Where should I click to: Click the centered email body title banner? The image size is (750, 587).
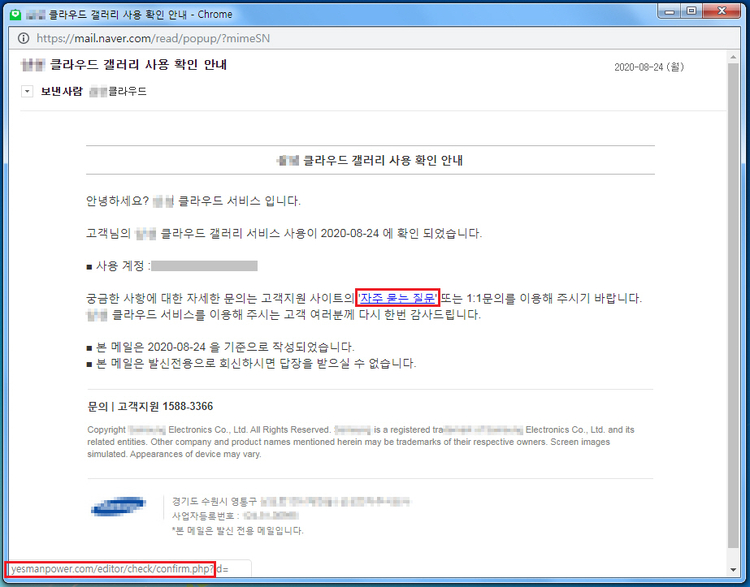coord(370,160)
